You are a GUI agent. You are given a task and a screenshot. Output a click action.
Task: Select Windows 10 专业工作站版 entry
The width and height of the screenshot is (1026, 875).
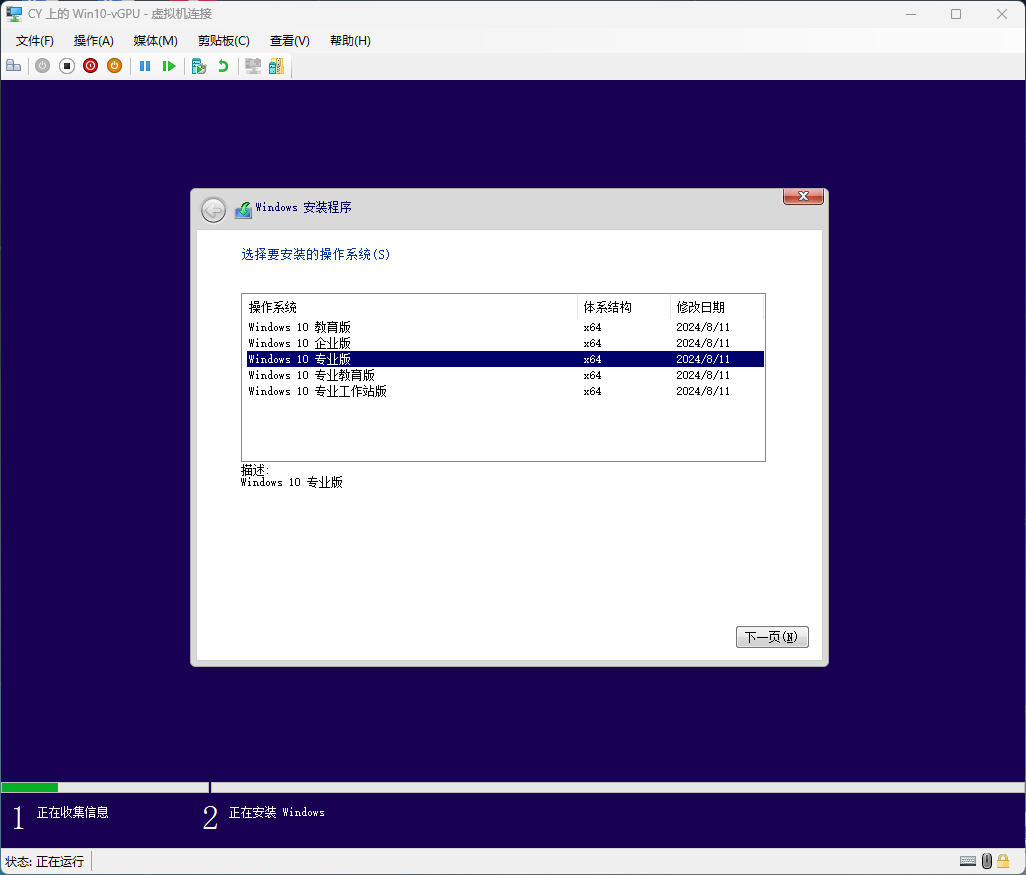(317, 391)
